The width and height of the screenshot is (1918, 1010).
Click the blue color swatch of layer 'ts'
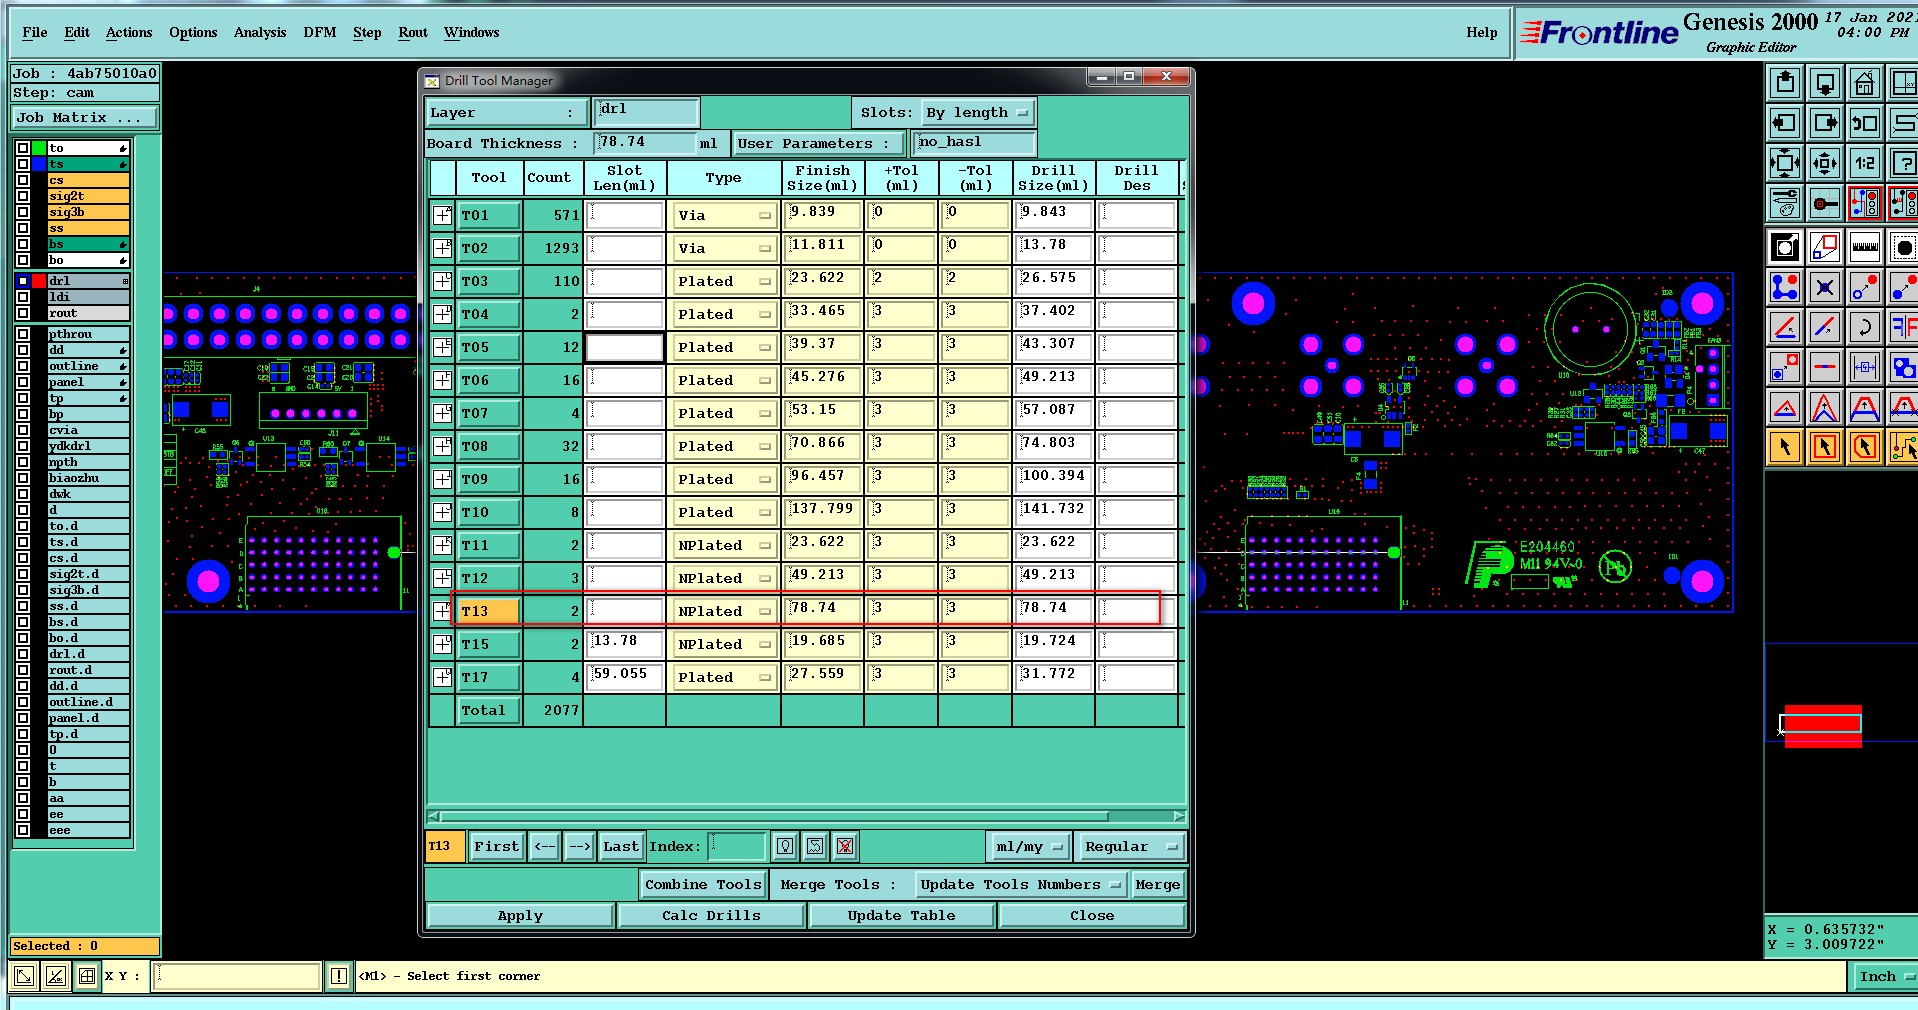(39, 164)
